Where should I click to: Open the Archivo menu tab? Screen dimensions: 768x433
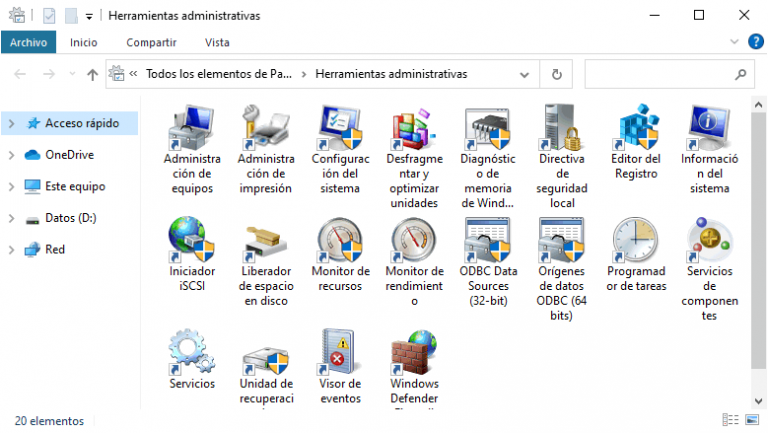29,42
